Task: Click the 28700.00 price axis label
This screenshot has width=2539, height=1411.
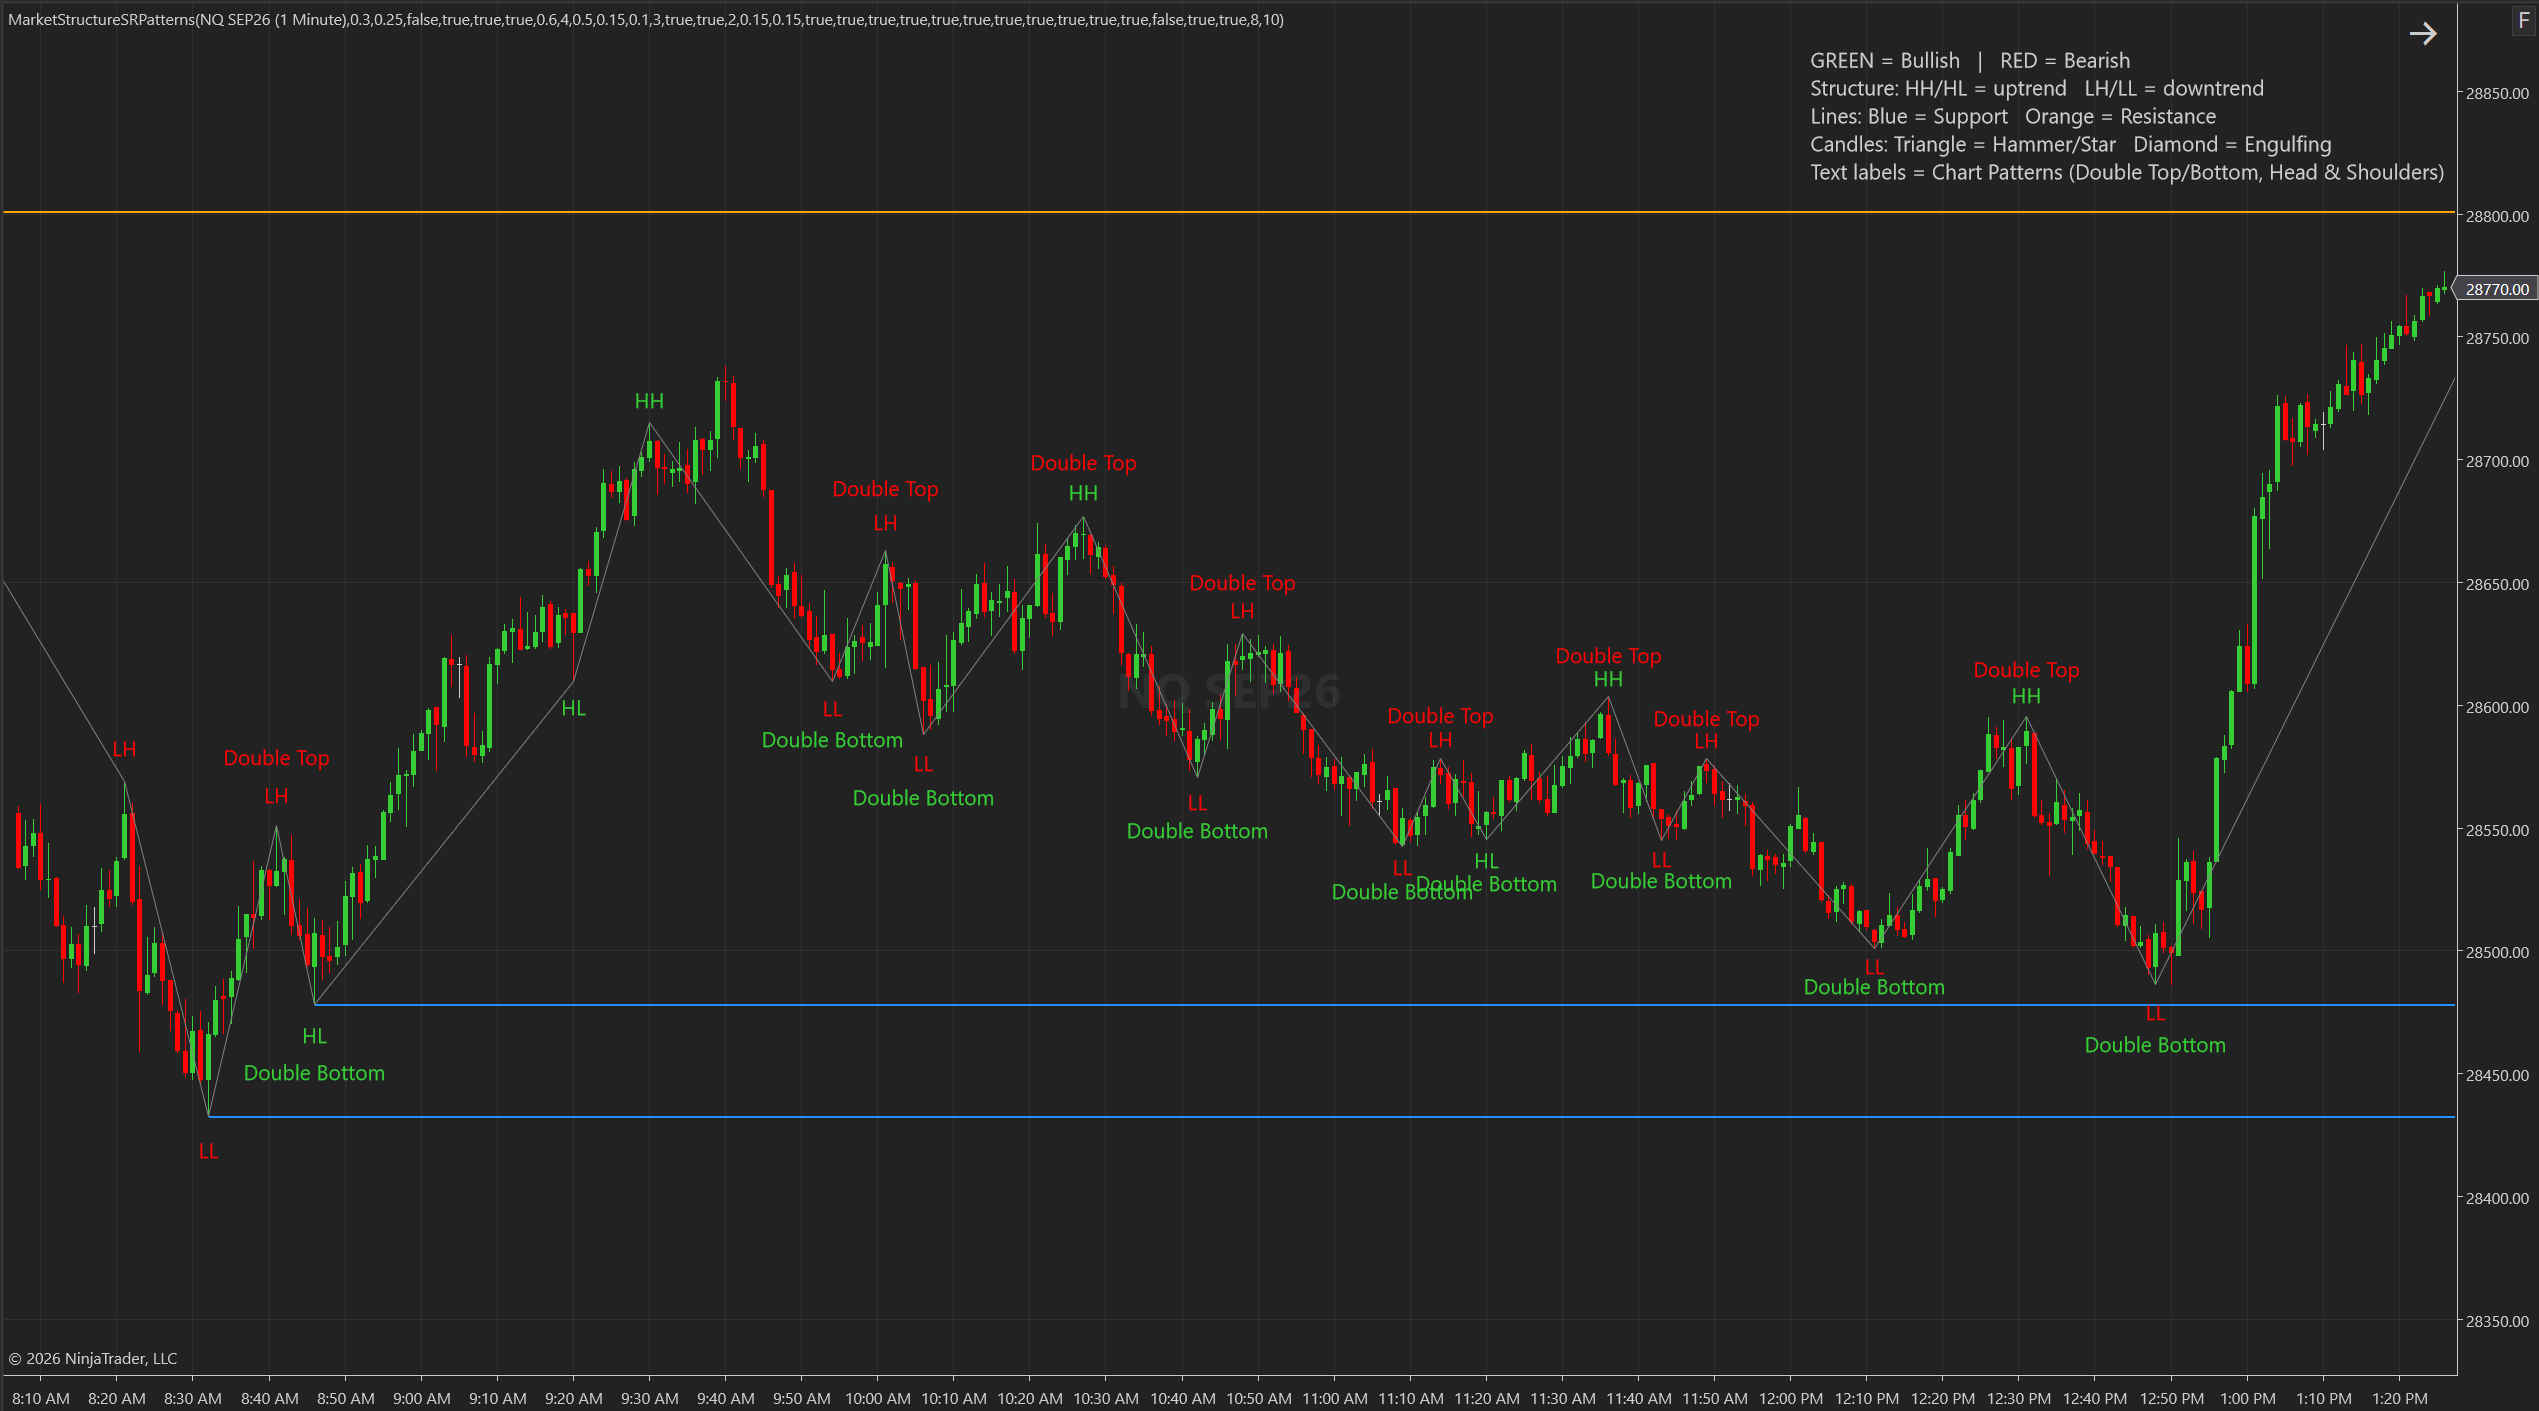Action: coord(2497,461)
